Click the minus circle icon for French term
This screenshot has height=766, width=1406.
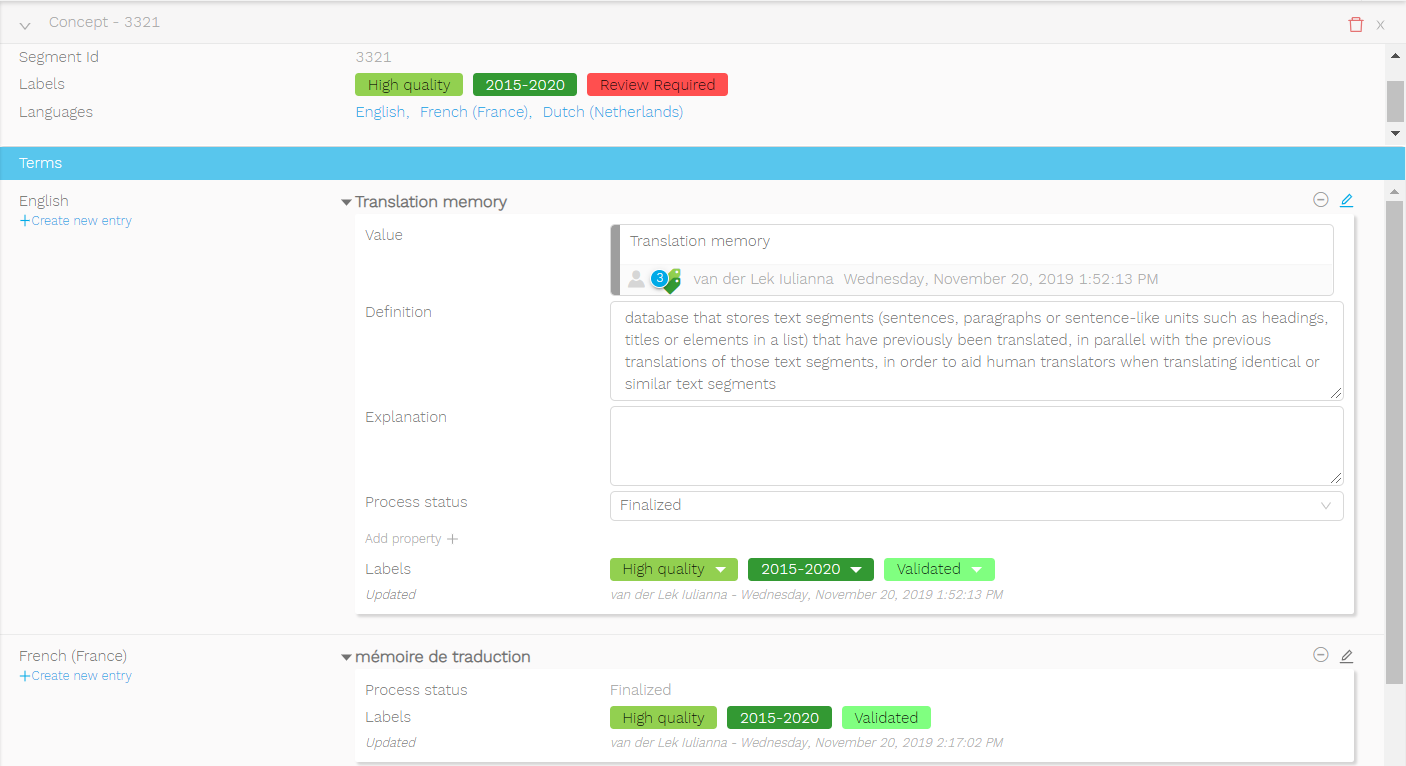pyautogui.click(x=1320, y=655)
